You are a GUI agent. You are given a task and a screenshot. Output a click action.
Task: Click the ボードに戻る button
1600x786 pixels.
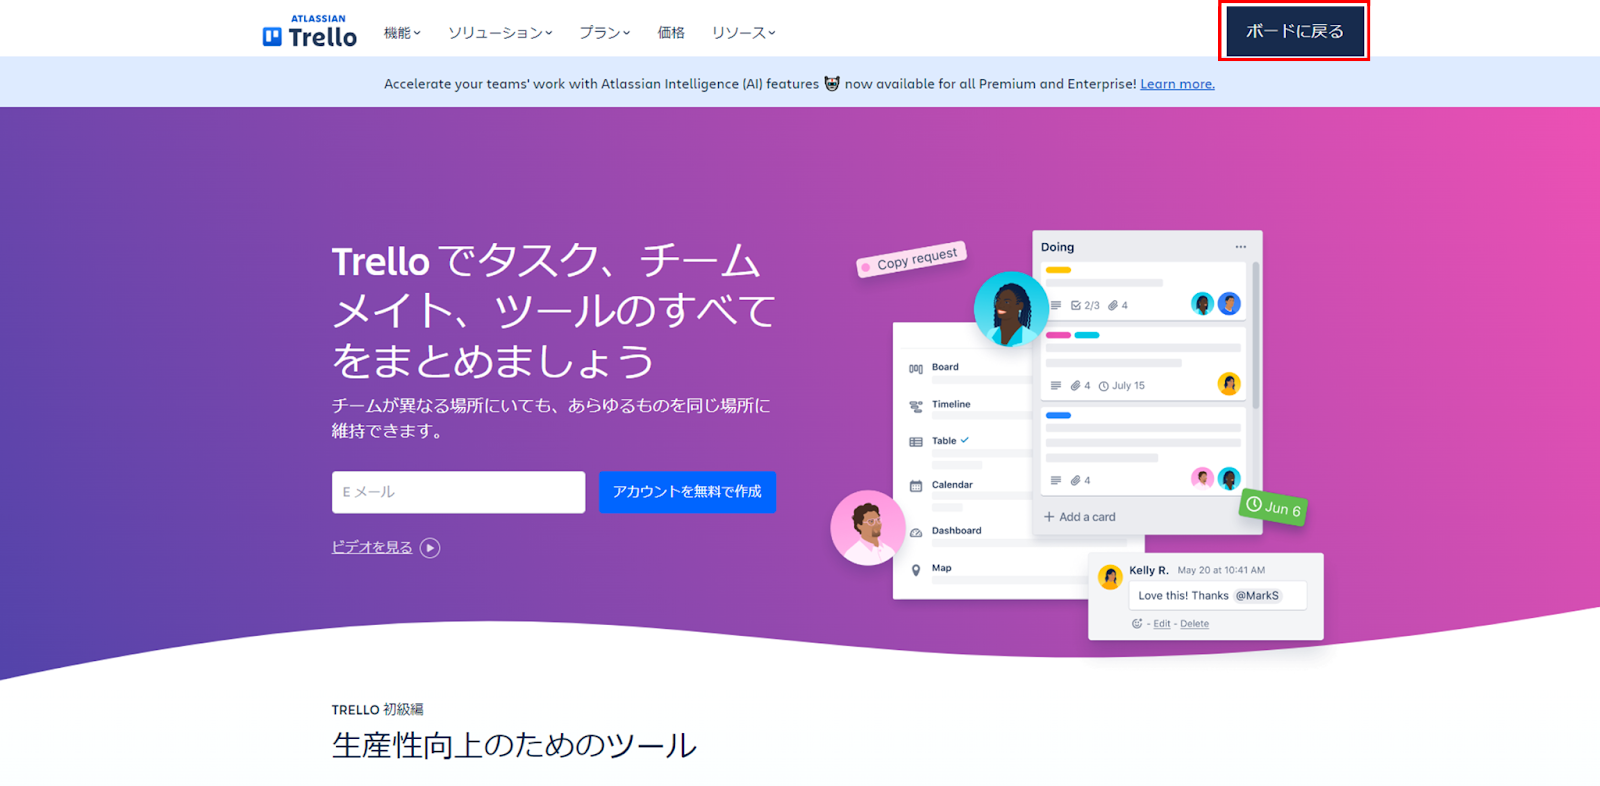(1295, 31)
